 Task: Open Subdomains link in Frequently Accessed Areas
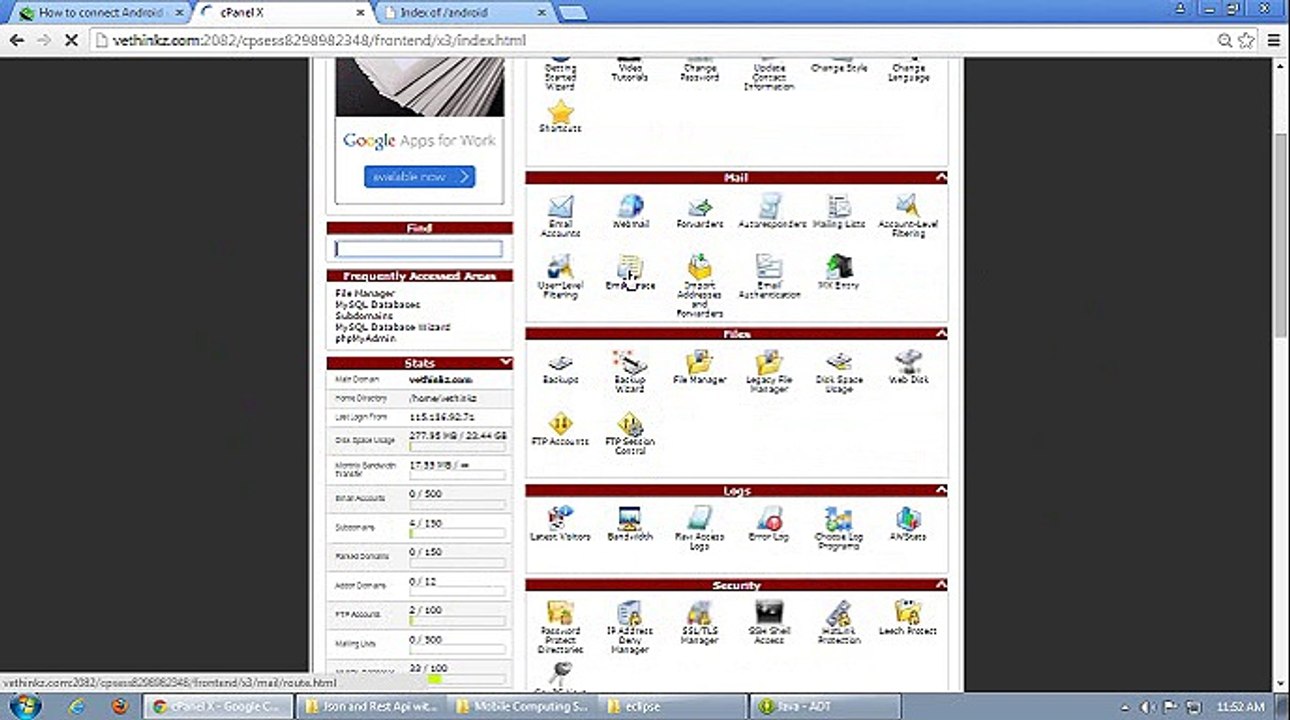[x=362, y=315]
